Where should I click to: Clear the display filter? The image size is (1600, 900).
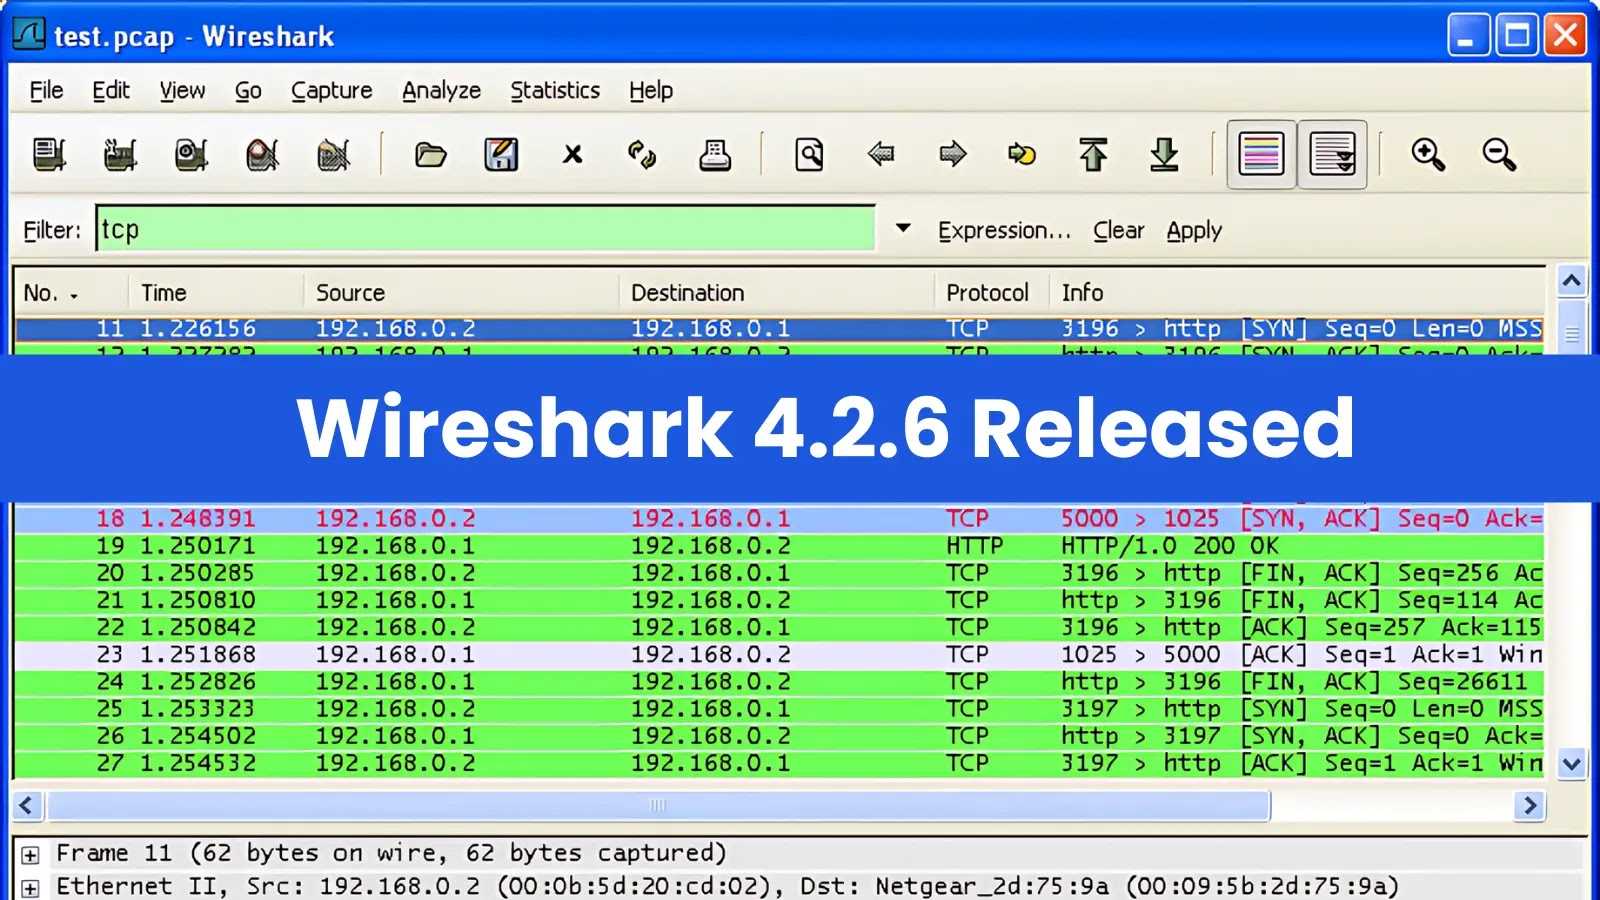[x=1118, y=230]
